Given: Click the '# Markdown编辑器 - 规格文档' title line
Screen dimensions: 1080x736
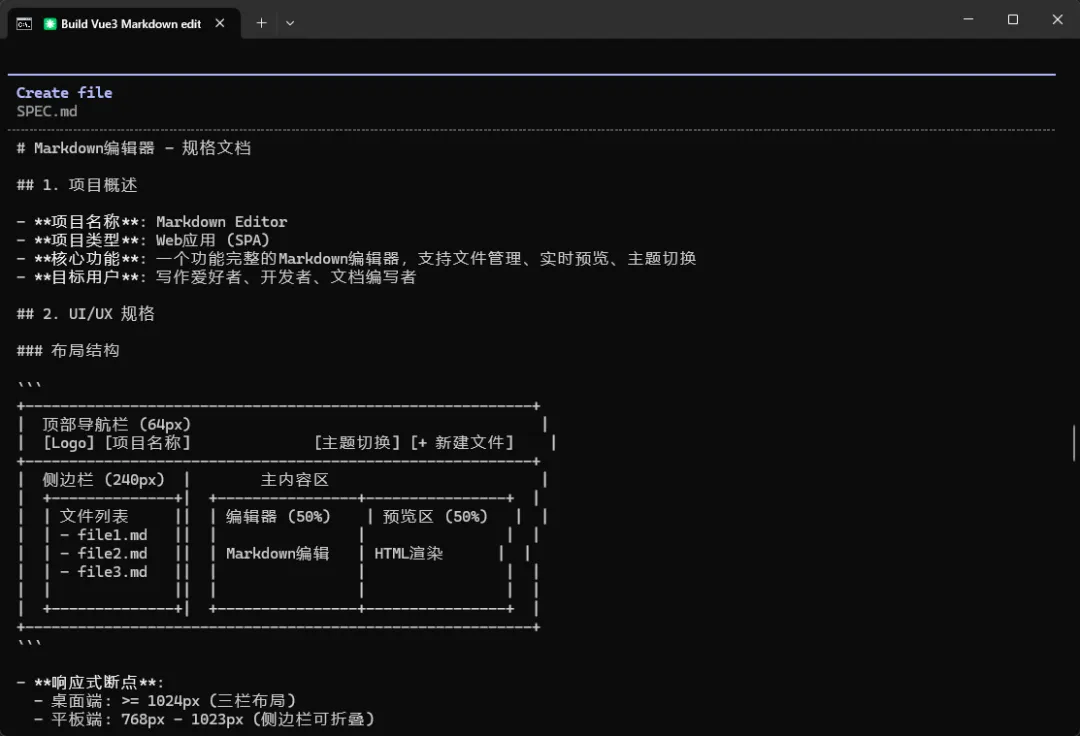Looking at the screenshot, I should [x=134, y=148].
